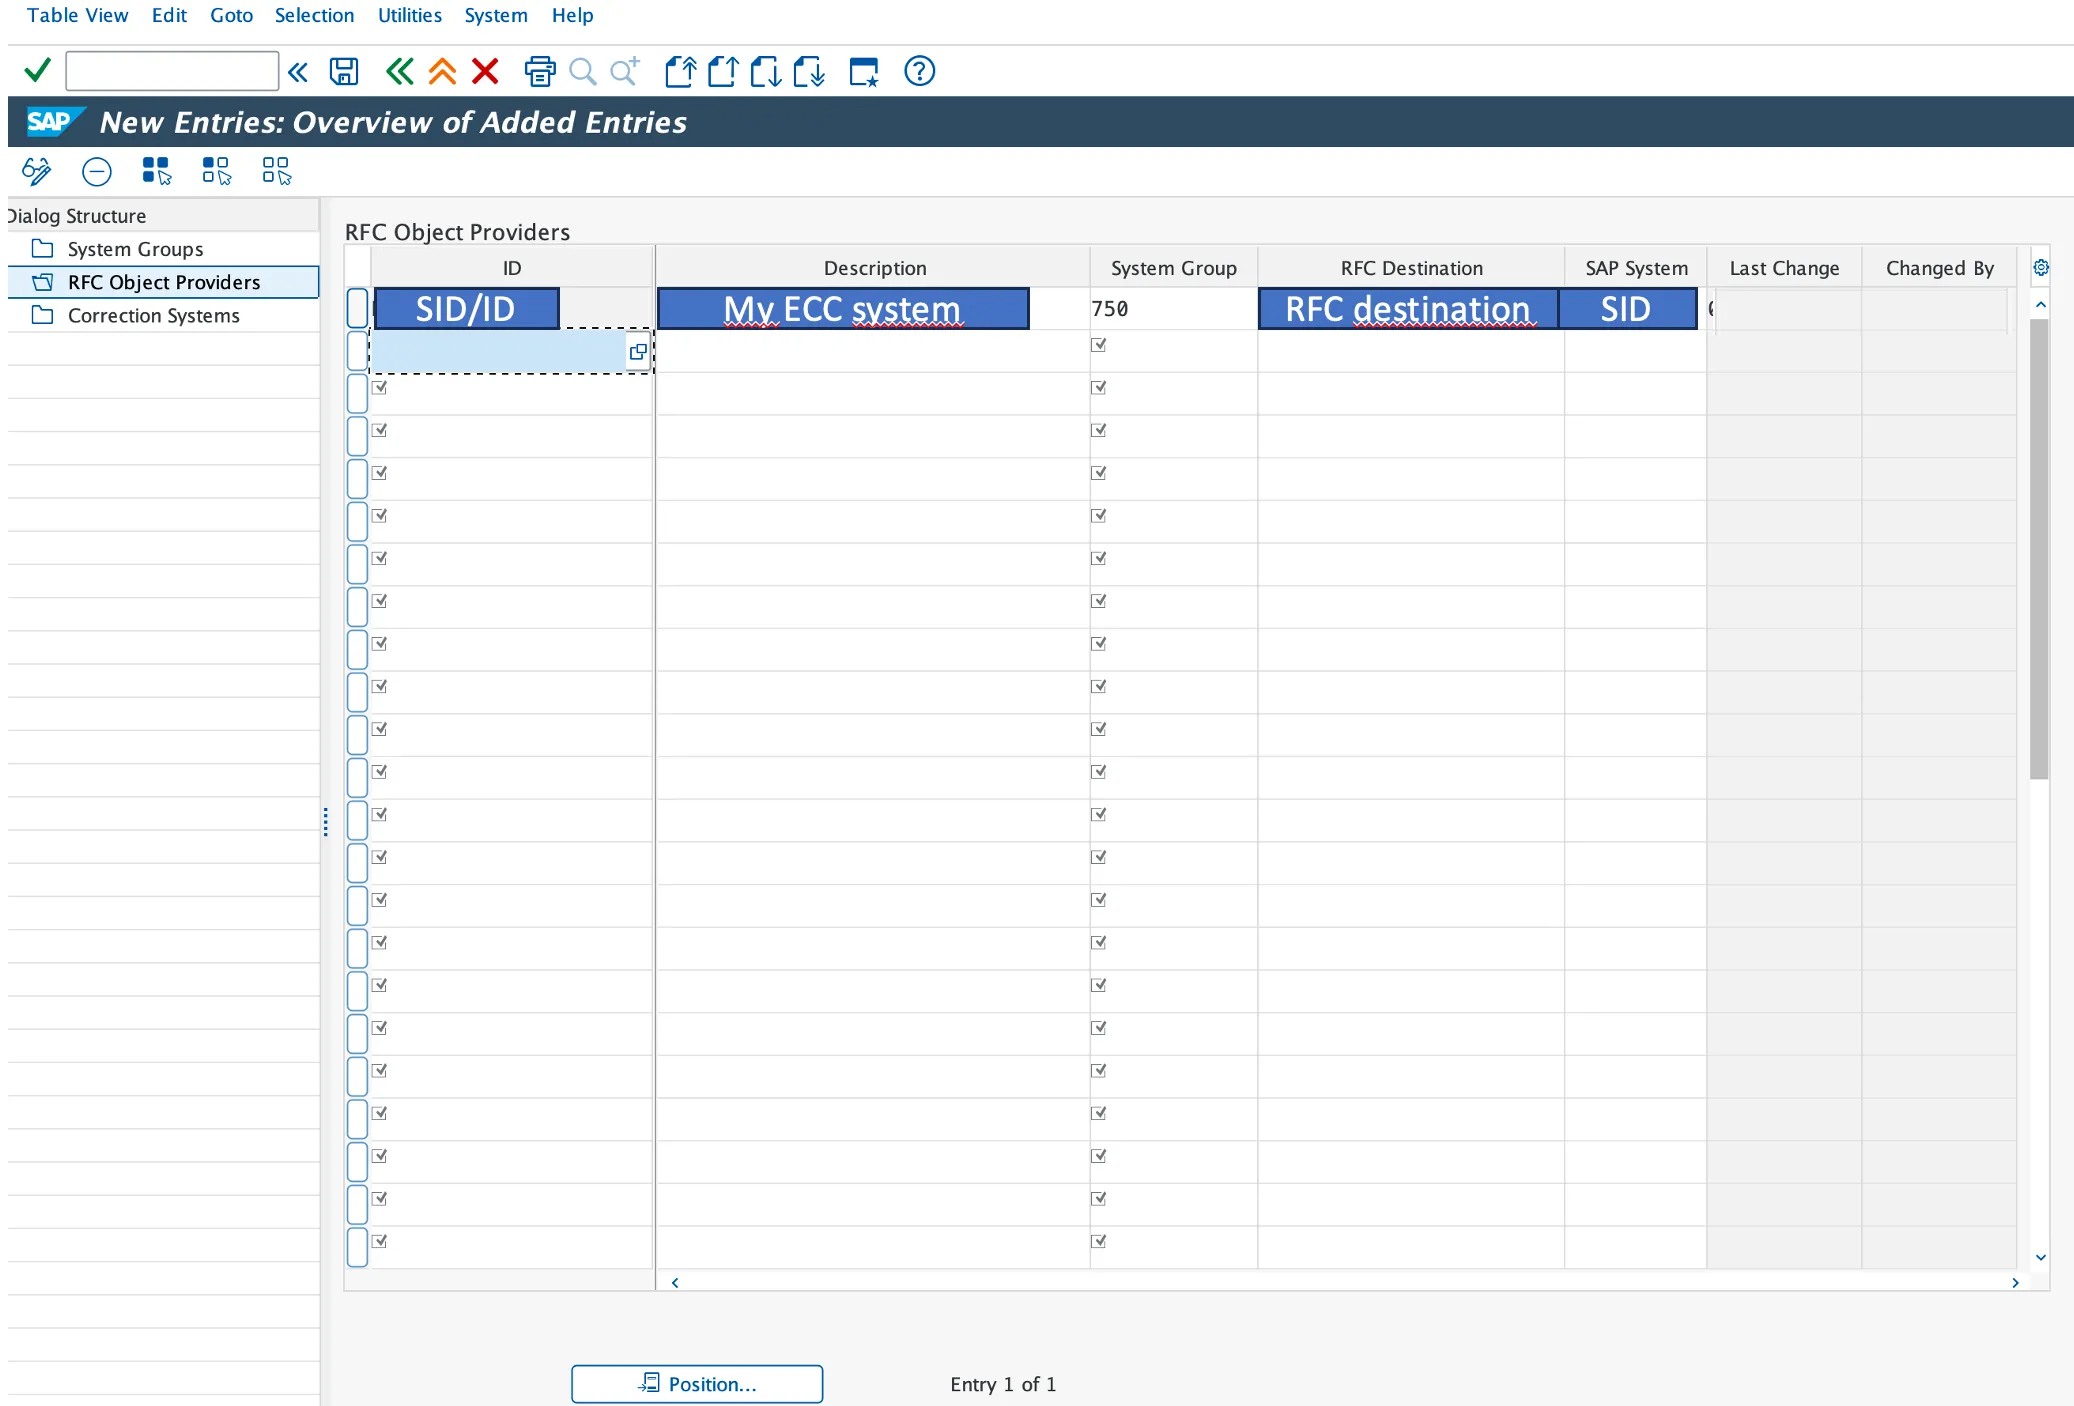Click the green Back double-arrow icon

coord(399,71)
